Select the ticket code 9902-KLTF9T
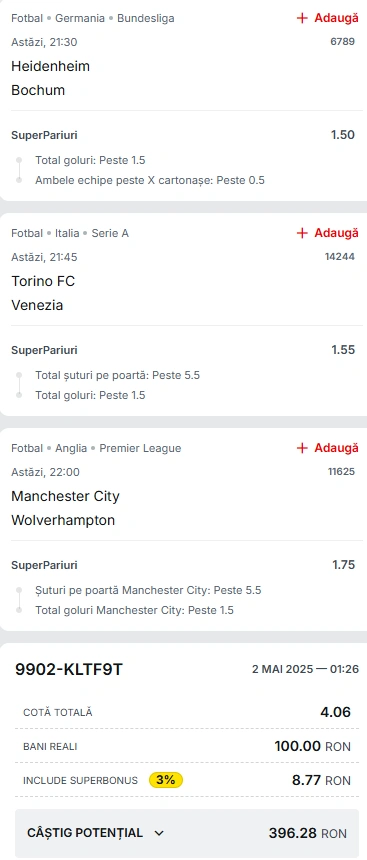The image size is (367, 860). [x=69, y=669]
